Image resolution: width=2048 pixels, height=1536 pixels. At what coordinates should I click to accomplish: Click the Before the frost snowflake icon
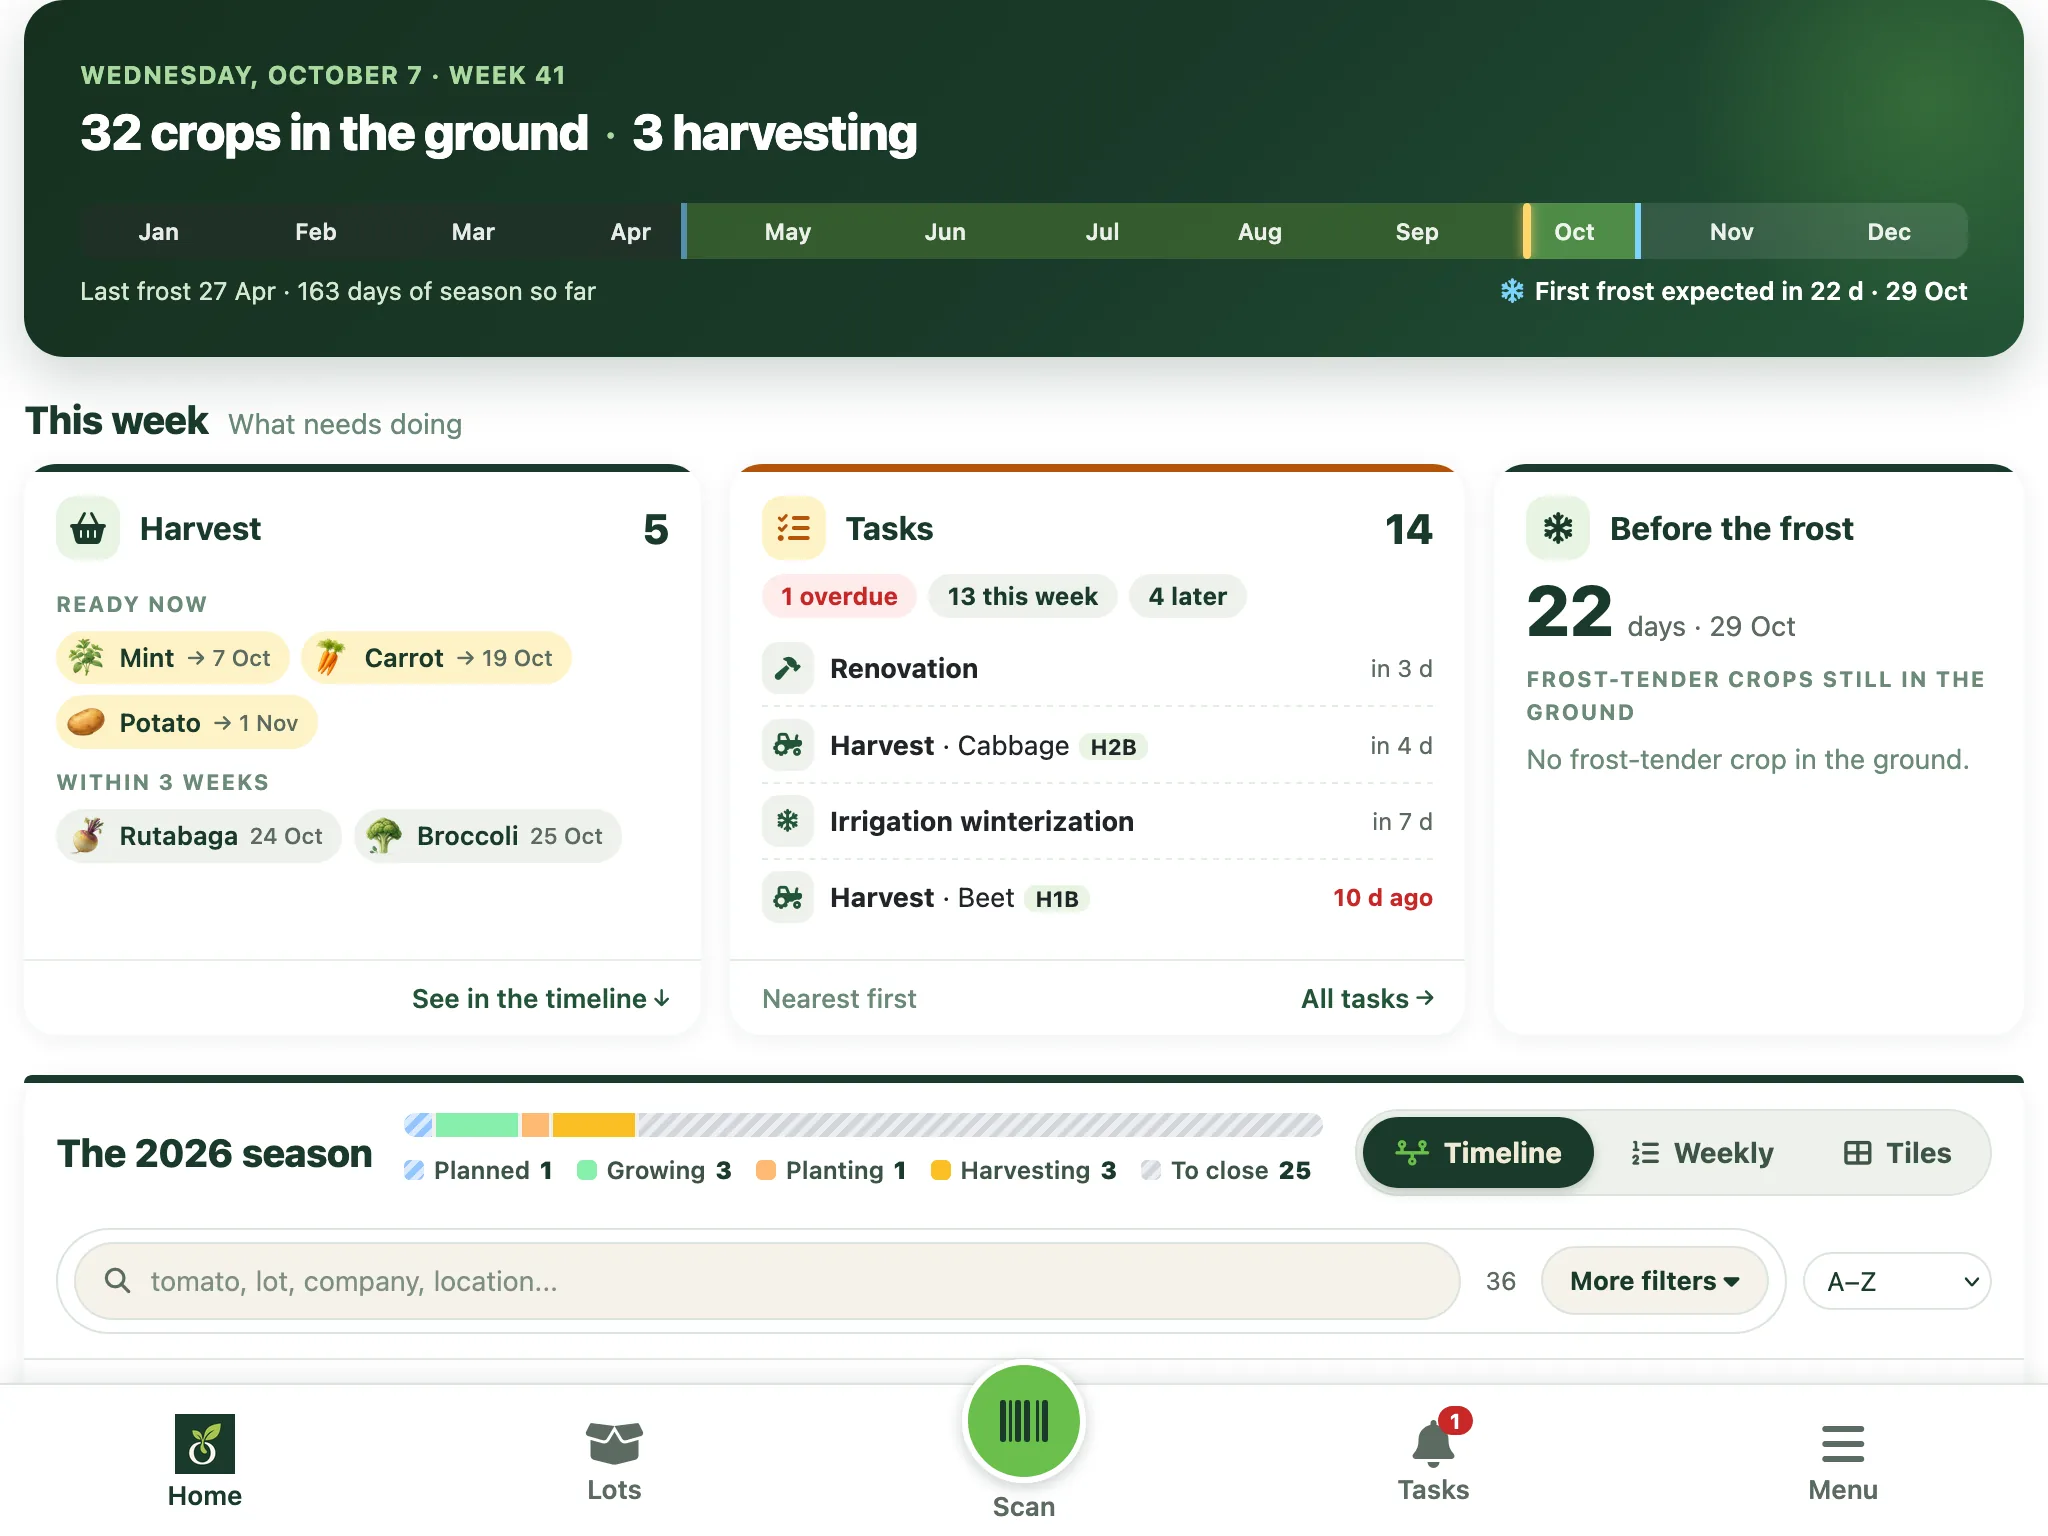tap(1558, 528)
